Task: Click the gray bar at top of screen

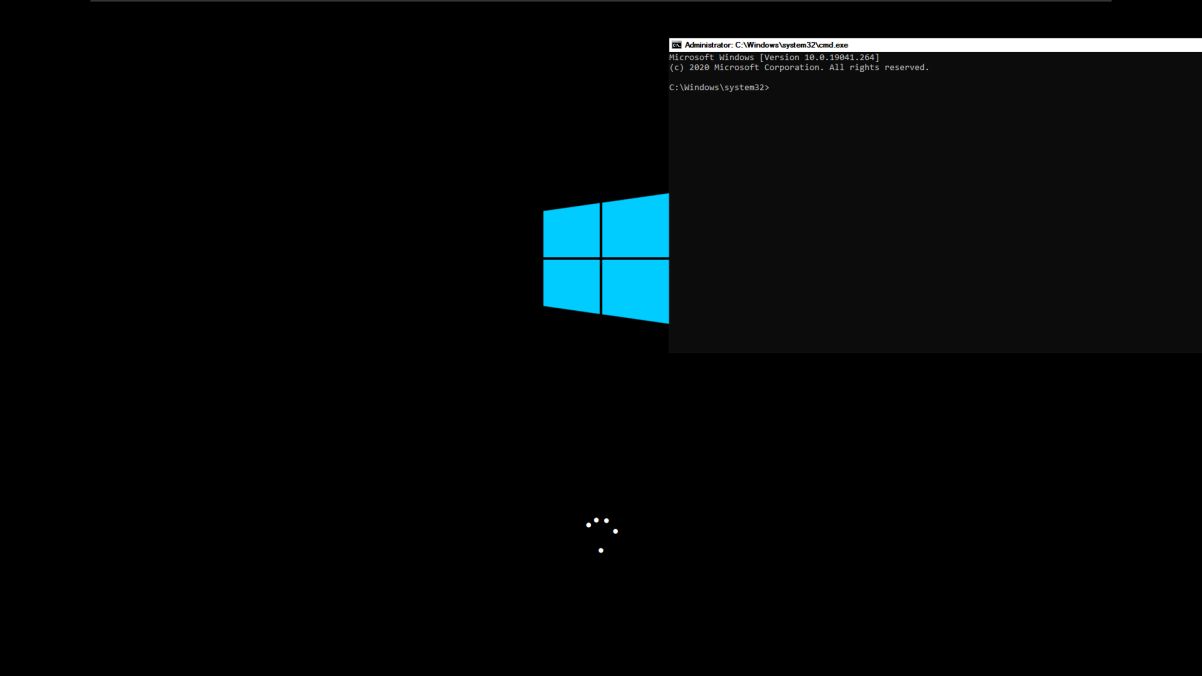Action: click(x=600, y=1)
